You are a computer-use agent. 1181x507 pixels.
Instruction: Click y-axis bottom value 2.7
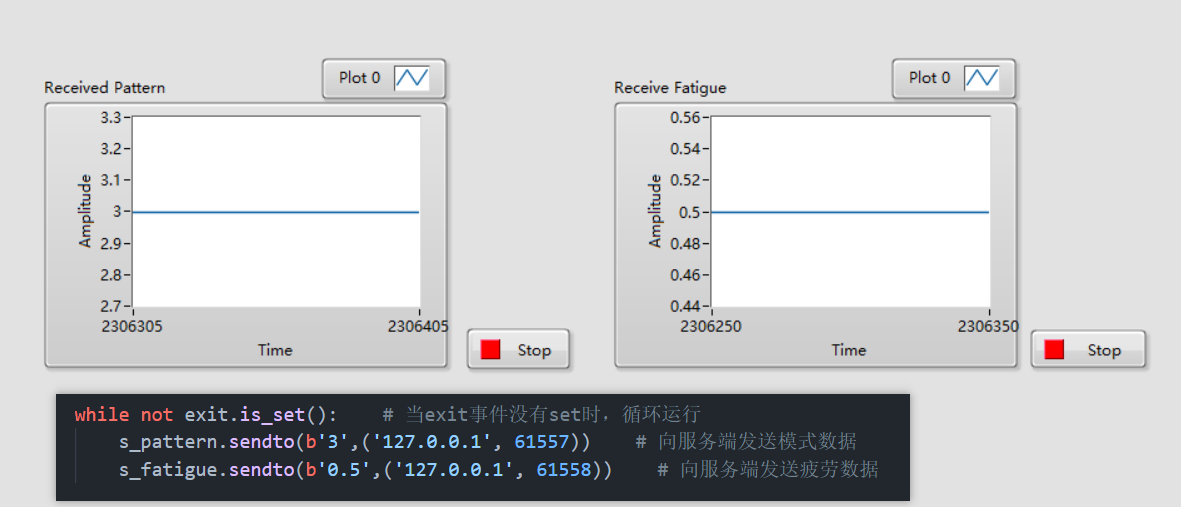click(110, 306)
